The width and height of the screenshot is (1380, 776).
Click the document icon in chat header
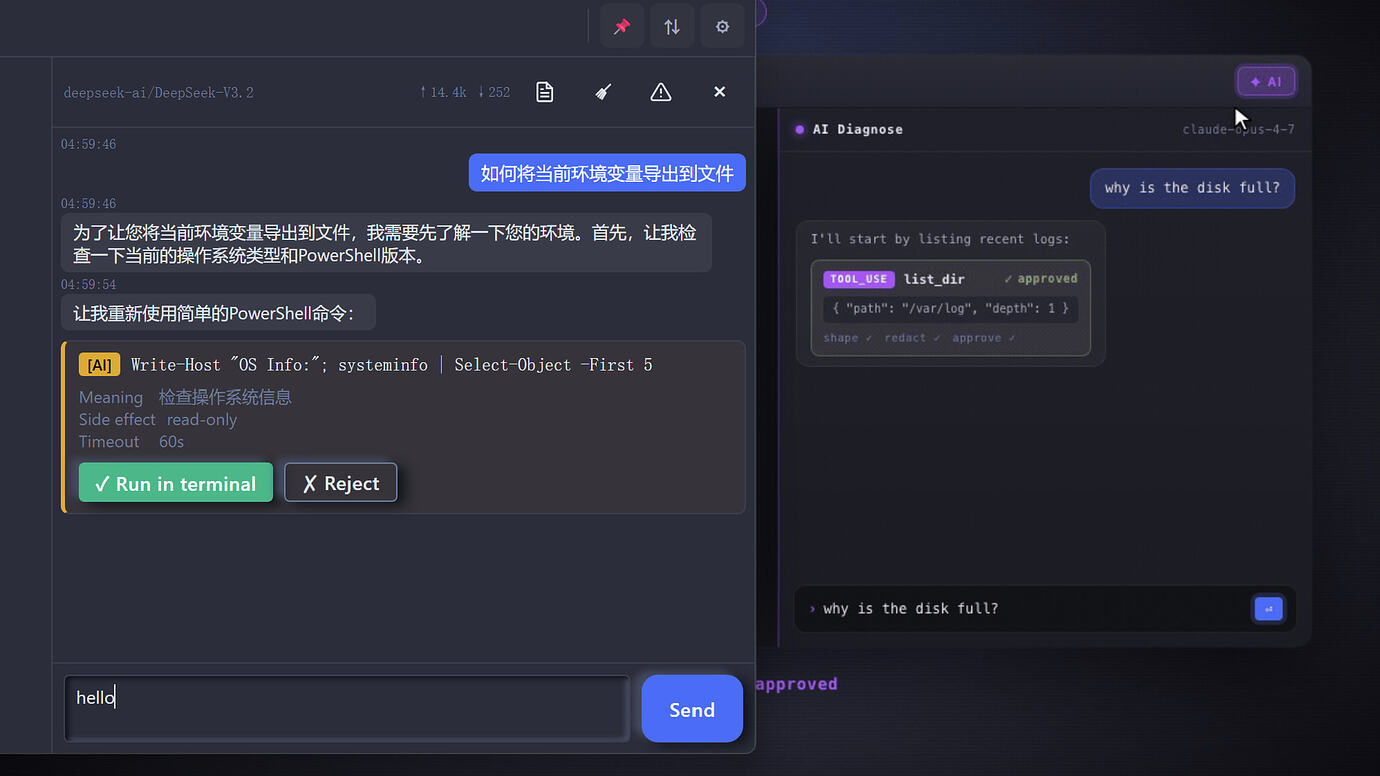click(x=544, y=92)
